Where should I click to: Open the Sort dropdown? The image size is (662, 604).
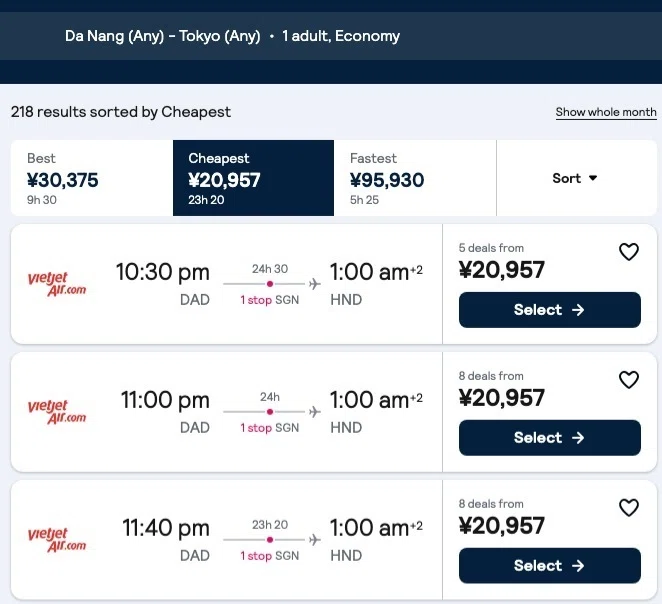coord(576,178)
